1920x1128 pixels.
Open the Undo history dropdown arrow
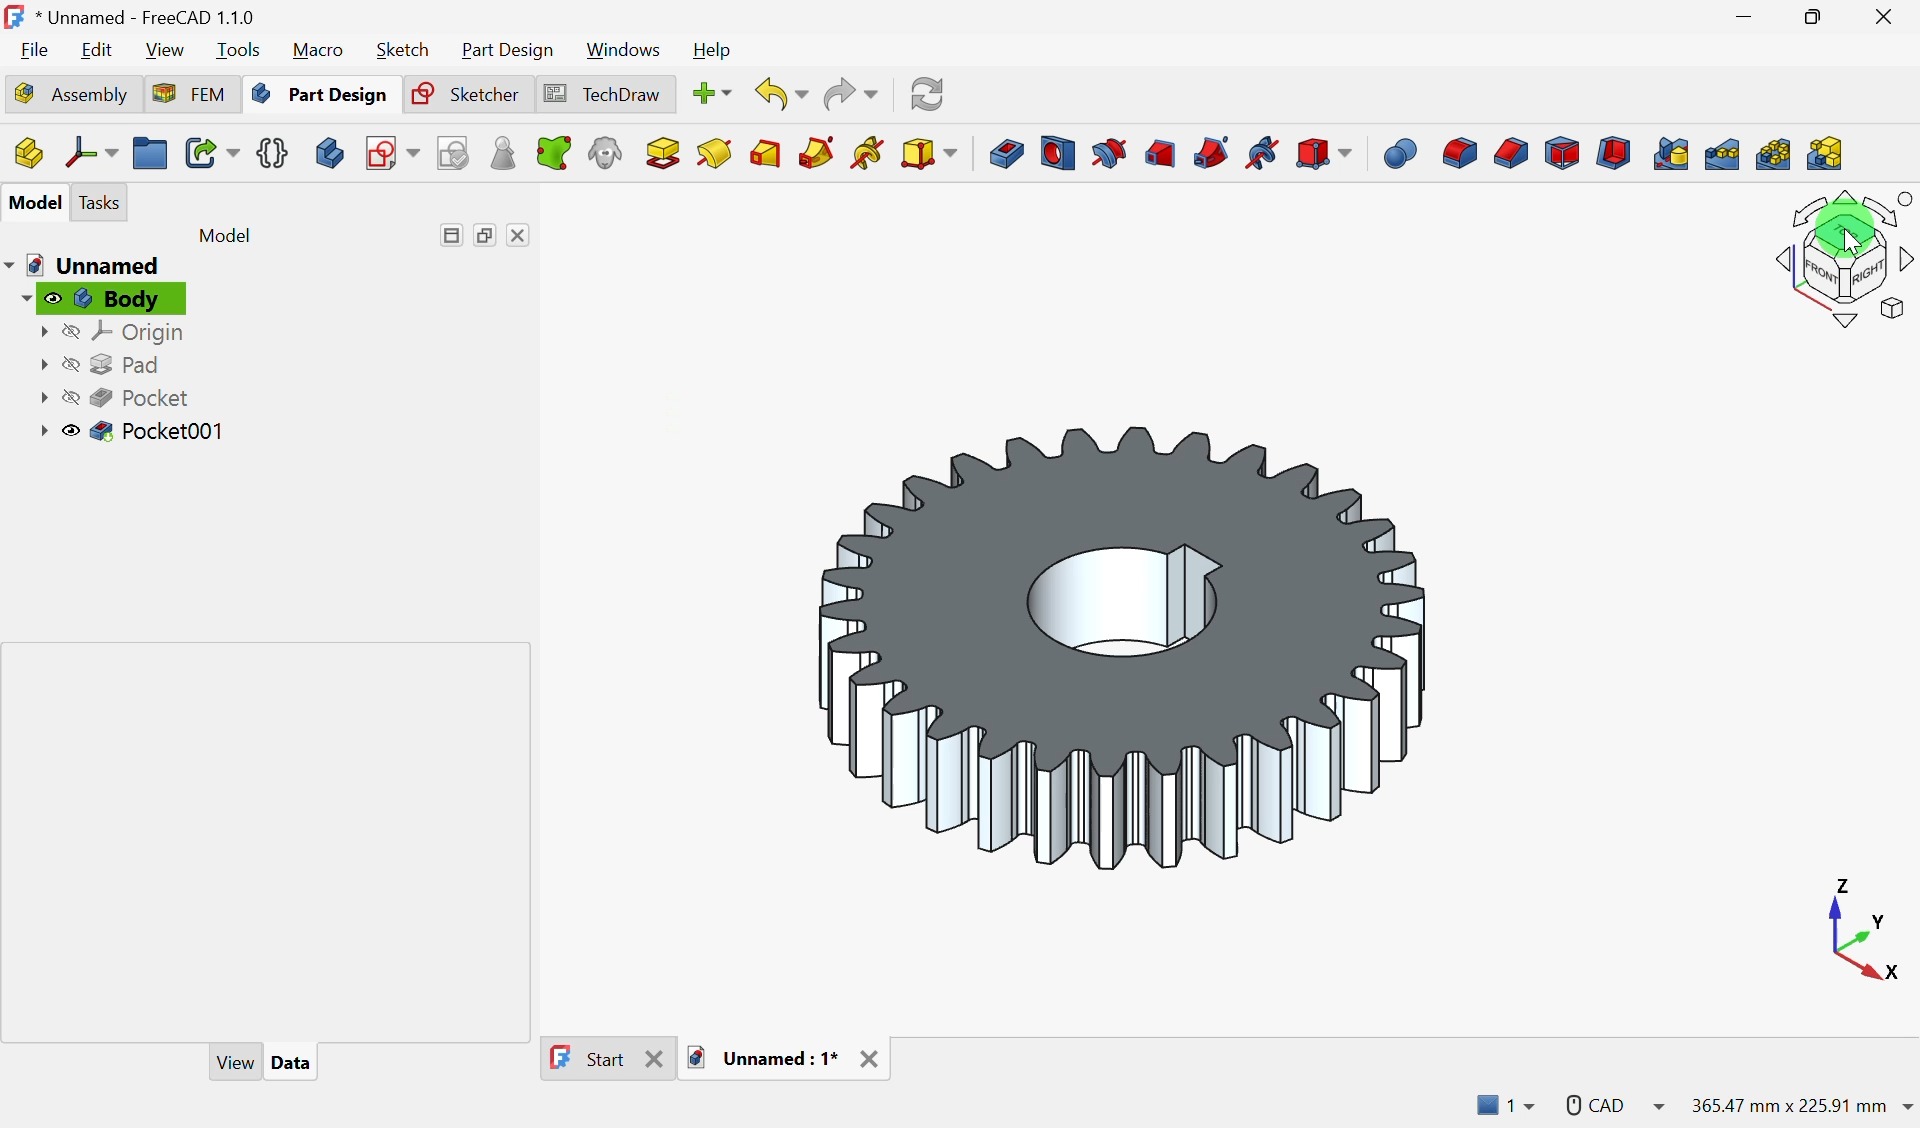pyautogui.click(x=803, y=96)
